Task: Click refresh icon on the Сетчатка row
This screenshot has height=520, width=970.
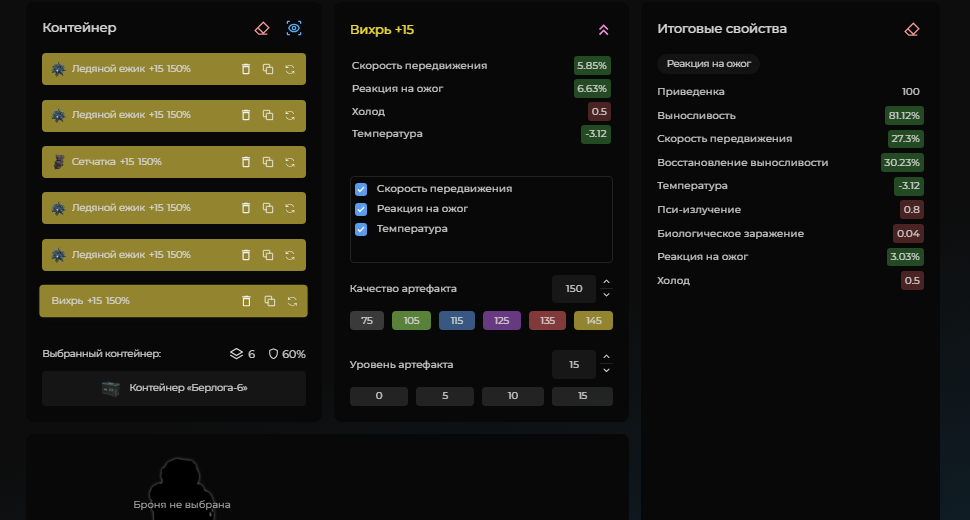Action: (x=290, y=162)
